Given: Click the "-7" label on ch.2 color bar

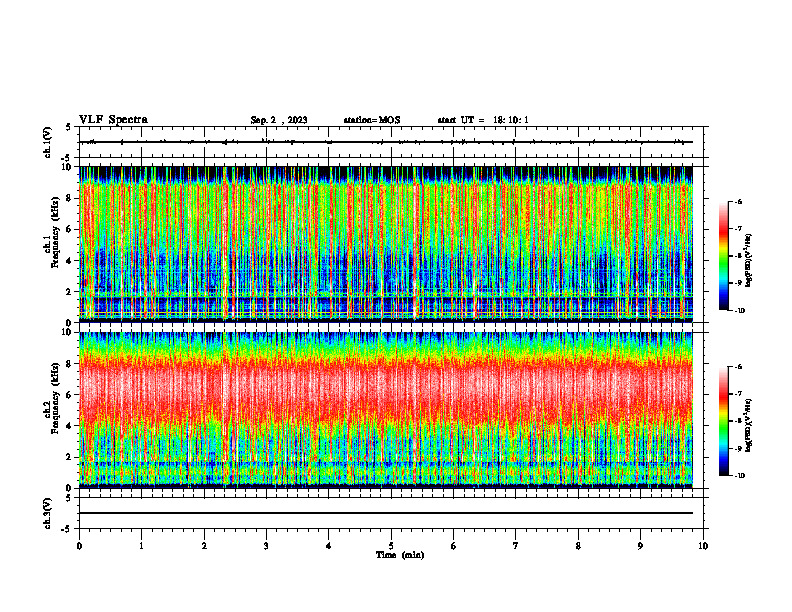Looking at the screenshot, I should [739, 394].
